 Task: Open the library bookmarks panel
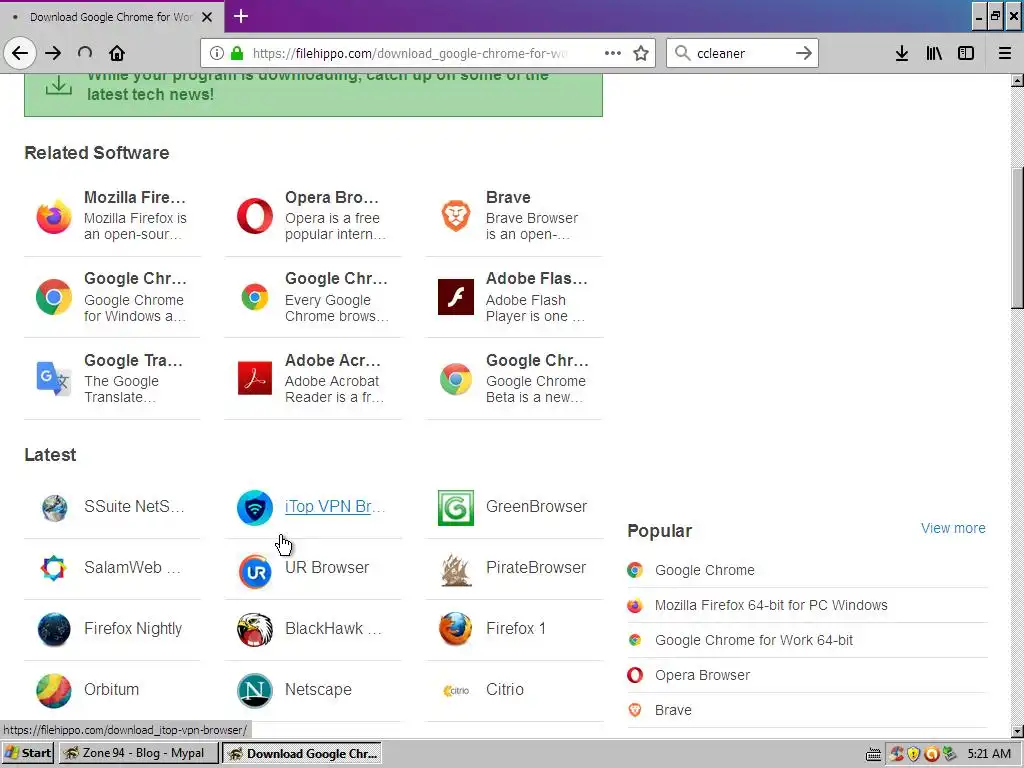coord(934,53)
